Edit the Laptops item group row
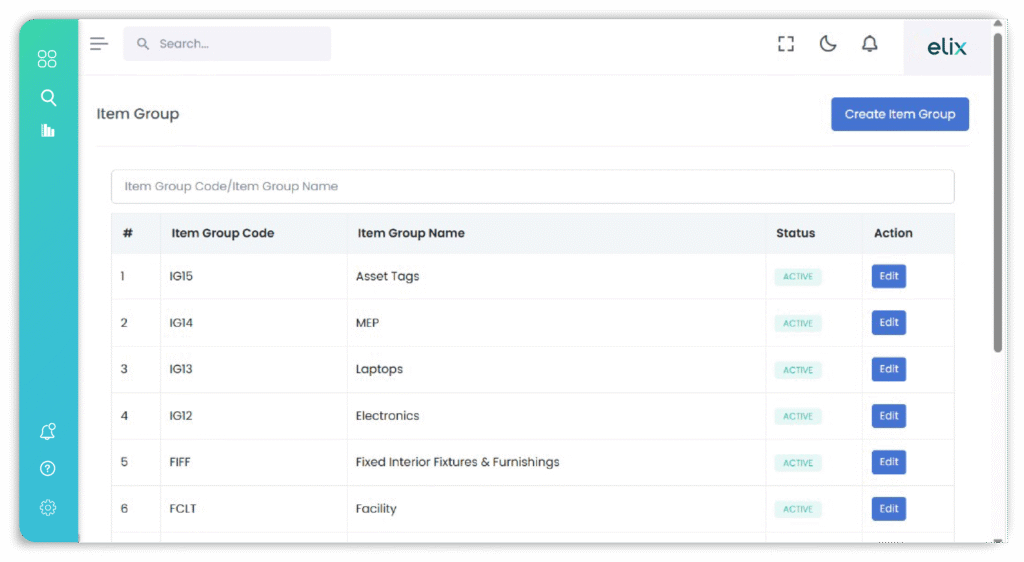 tap(888, 369)
